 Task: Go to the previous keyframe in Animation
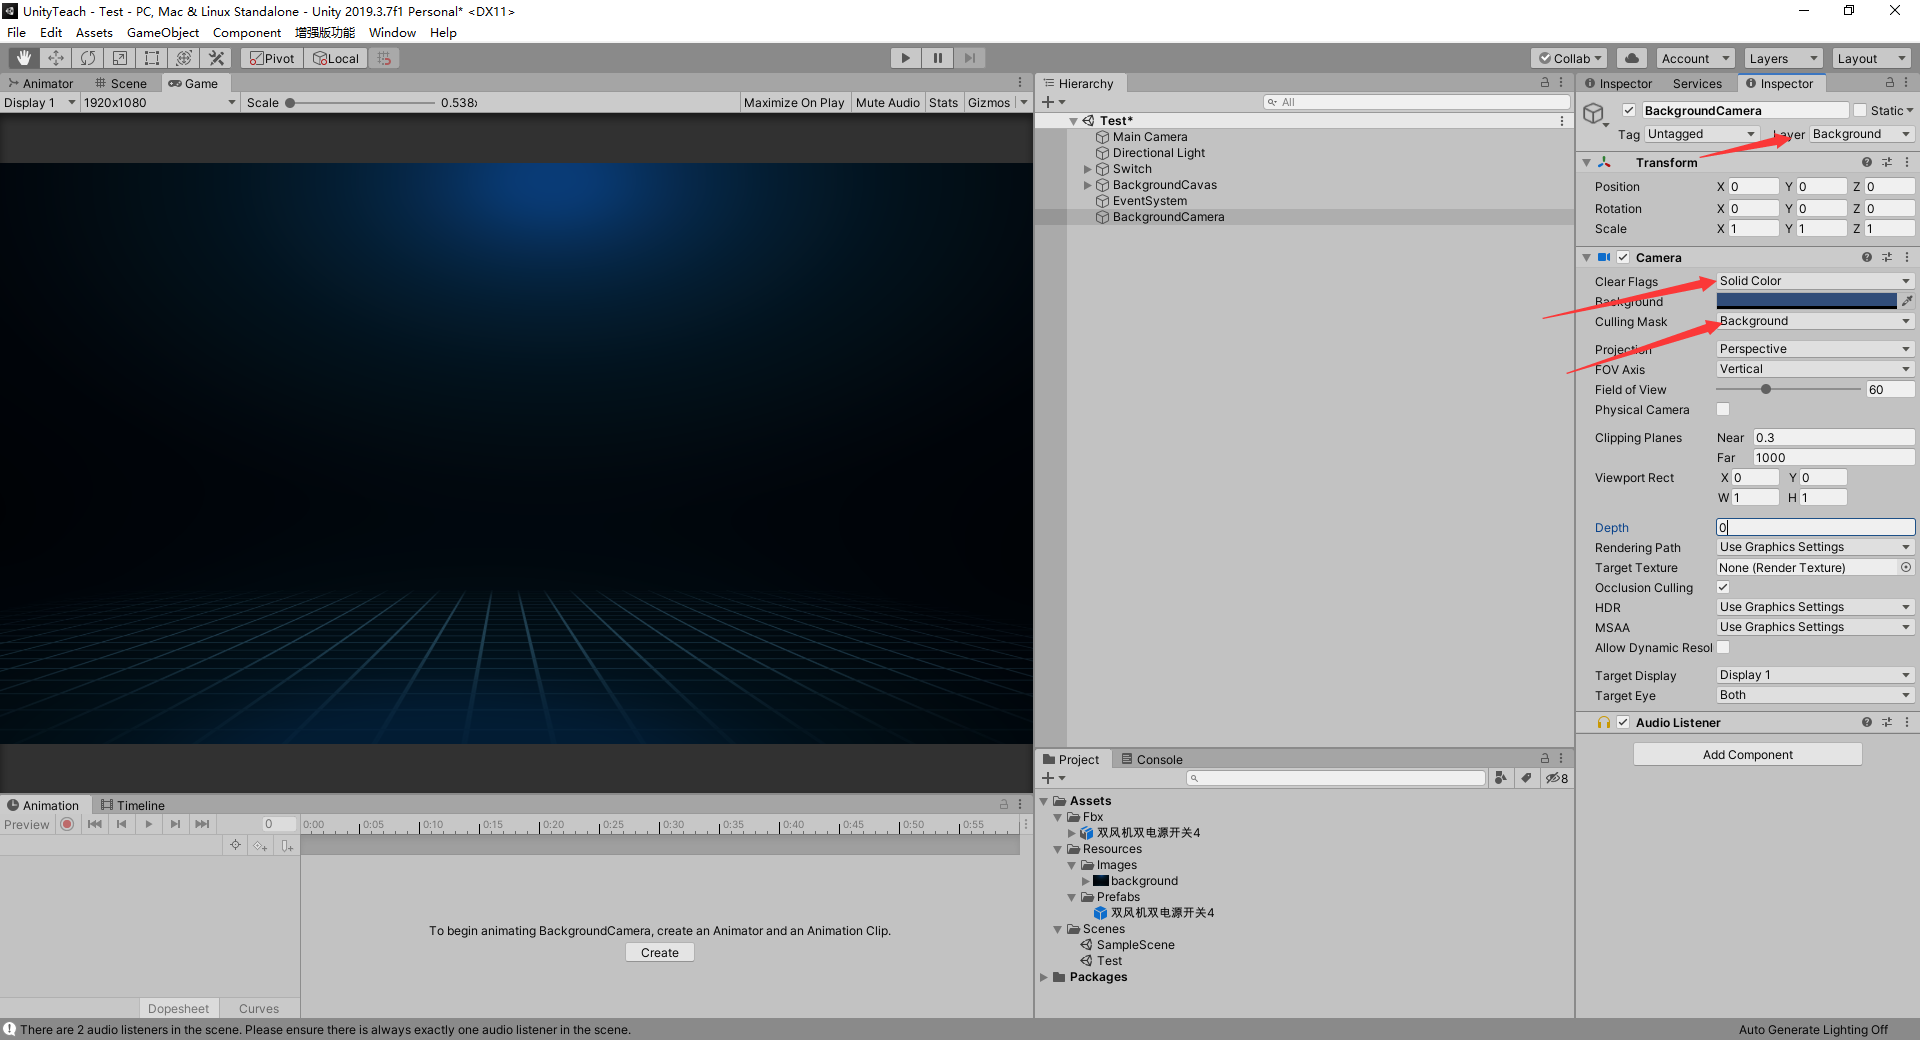(122, 824)
